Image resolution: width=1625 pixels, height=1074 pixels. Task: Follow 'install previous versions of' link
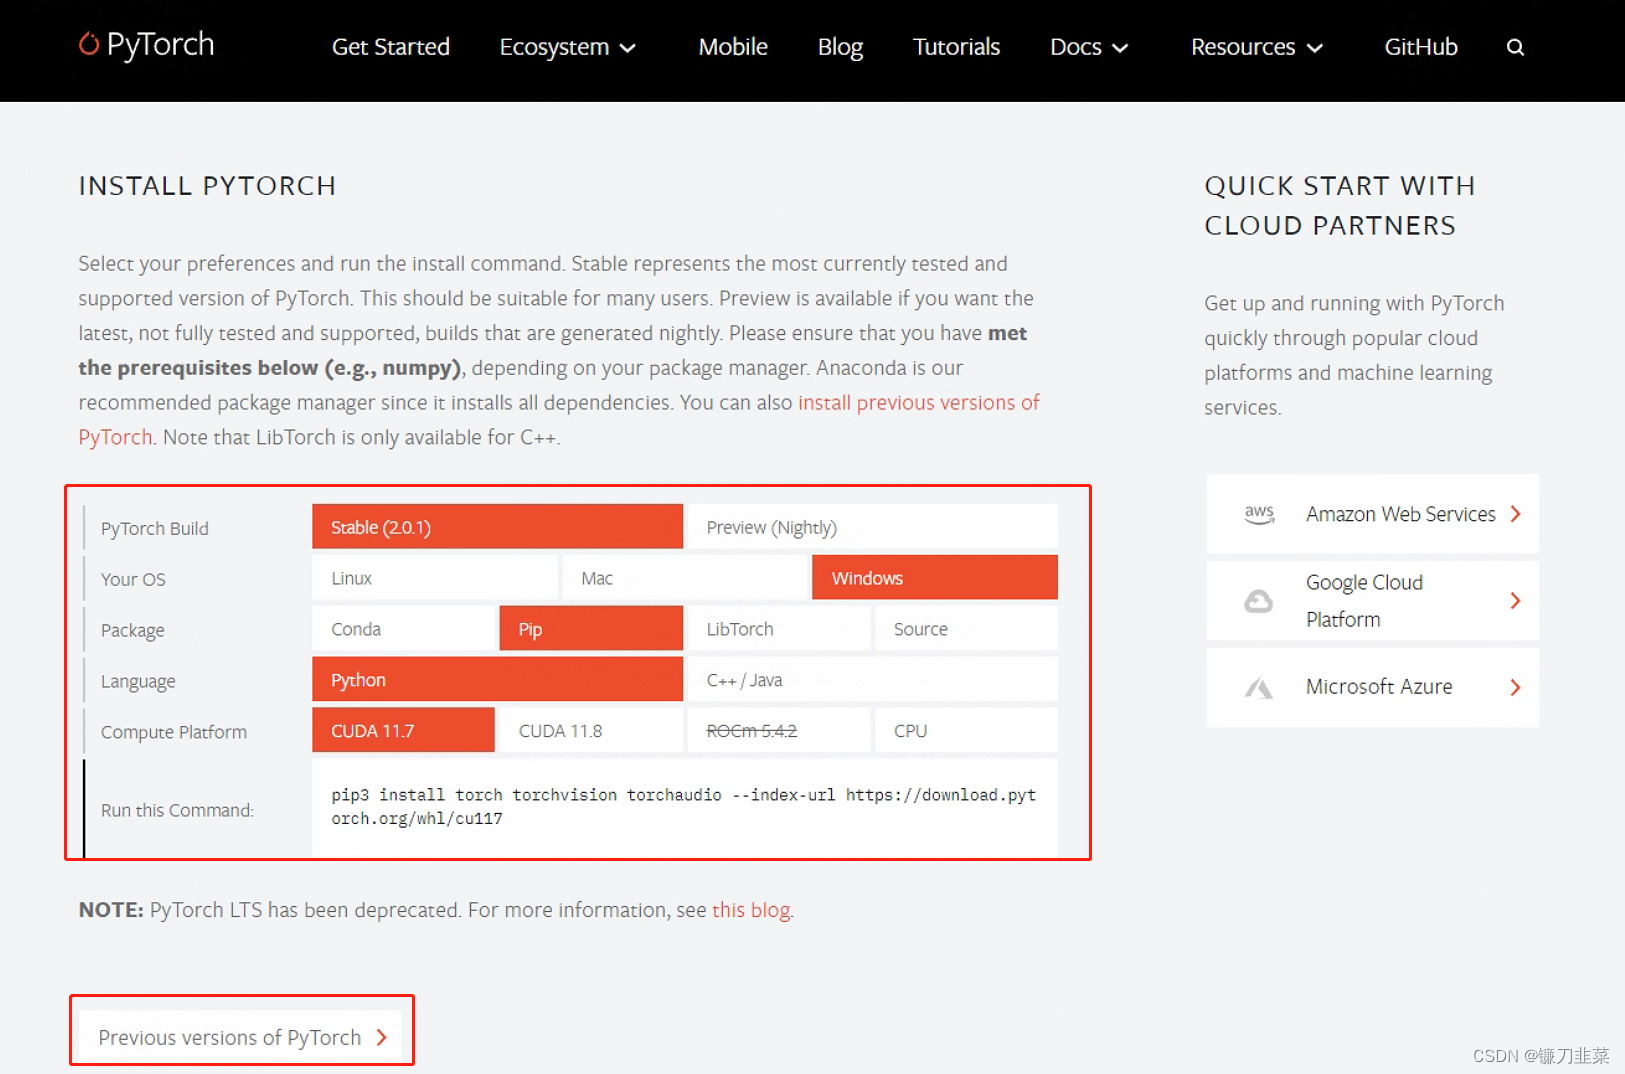[x=918, y=402]
